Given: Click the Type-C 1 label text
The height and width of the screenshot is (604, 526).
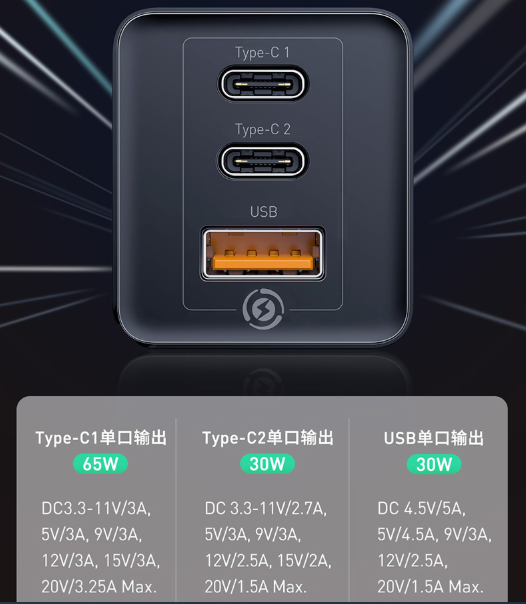Looking at the screenshot, I should click(262, 53).
